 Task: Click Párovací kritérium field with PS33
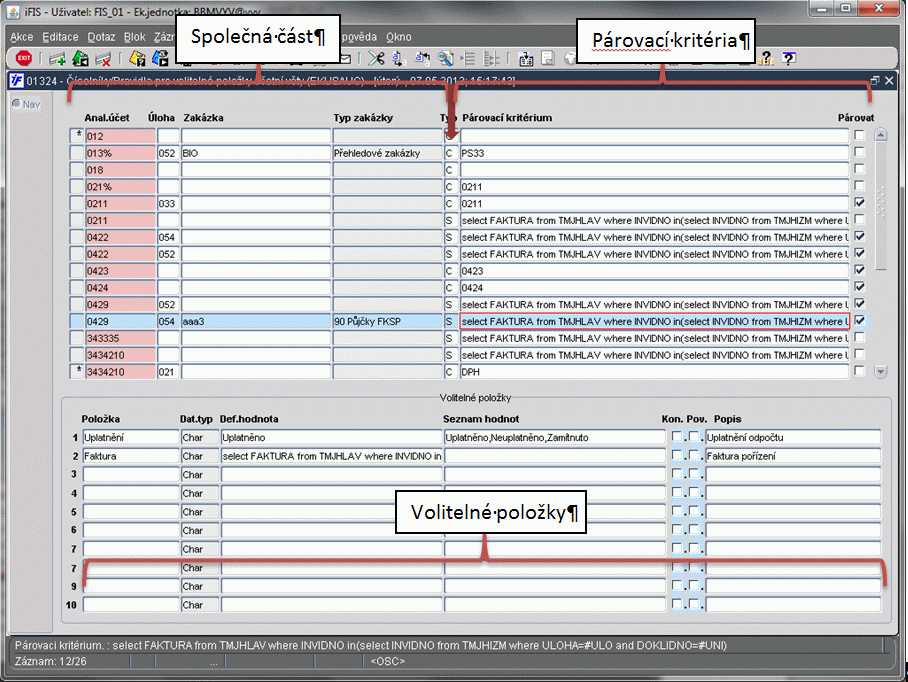click(x=654, y=153)
